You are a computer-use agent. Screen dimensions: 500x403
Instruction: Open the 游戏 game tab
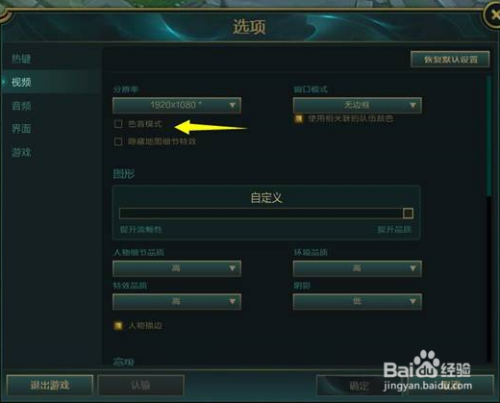point(21,153)
